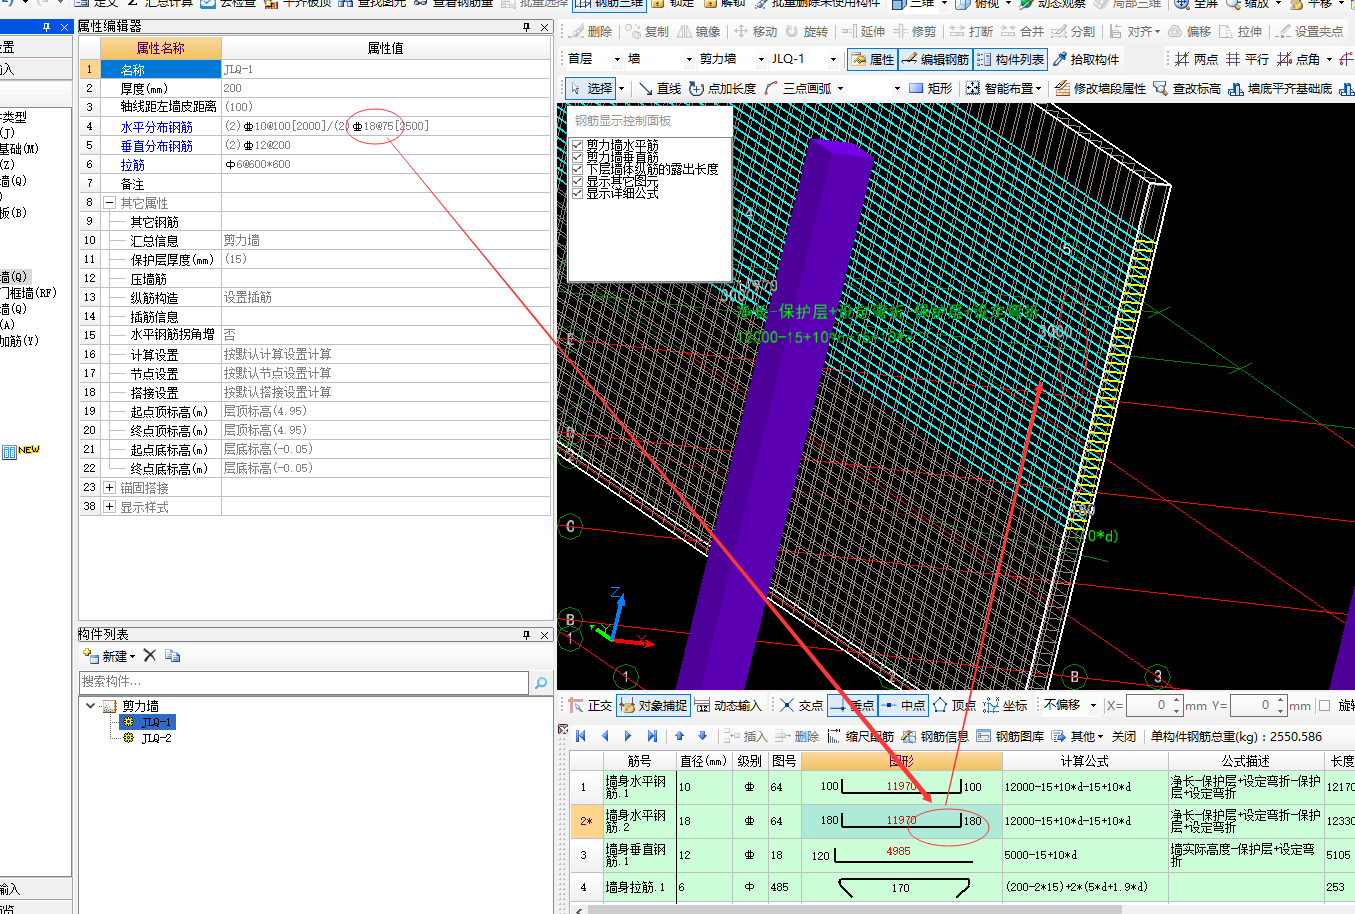Click the 分割 split tool
The width and height of the screenshot is (1355, 914).
pos(1073,32)
